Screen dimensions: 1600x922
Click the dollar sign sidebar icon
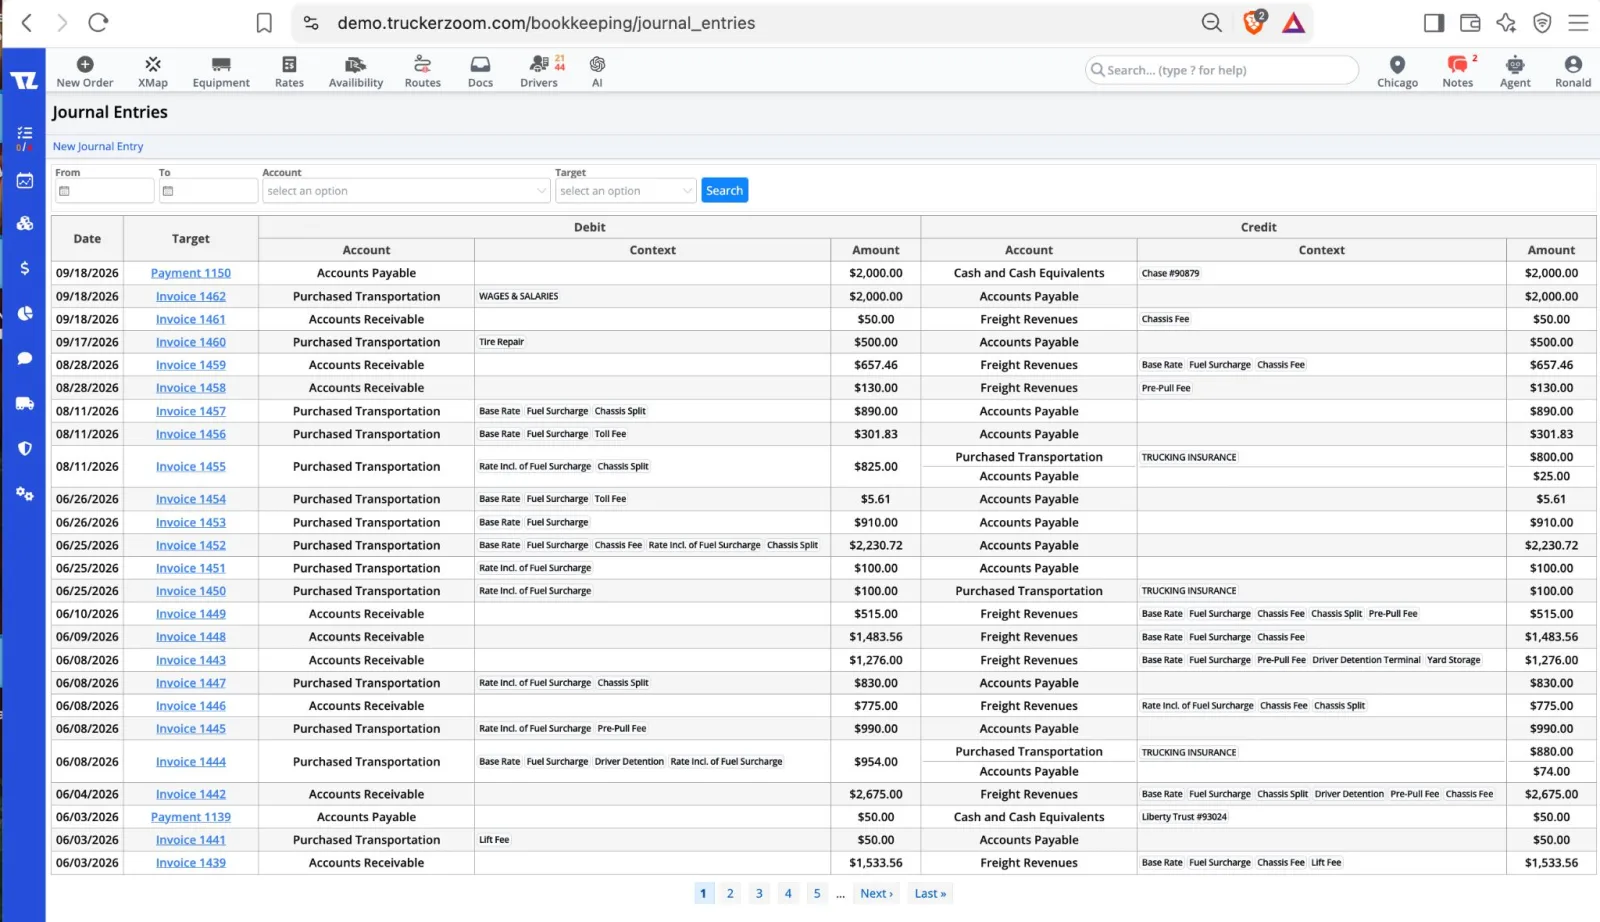pos(25,268)
